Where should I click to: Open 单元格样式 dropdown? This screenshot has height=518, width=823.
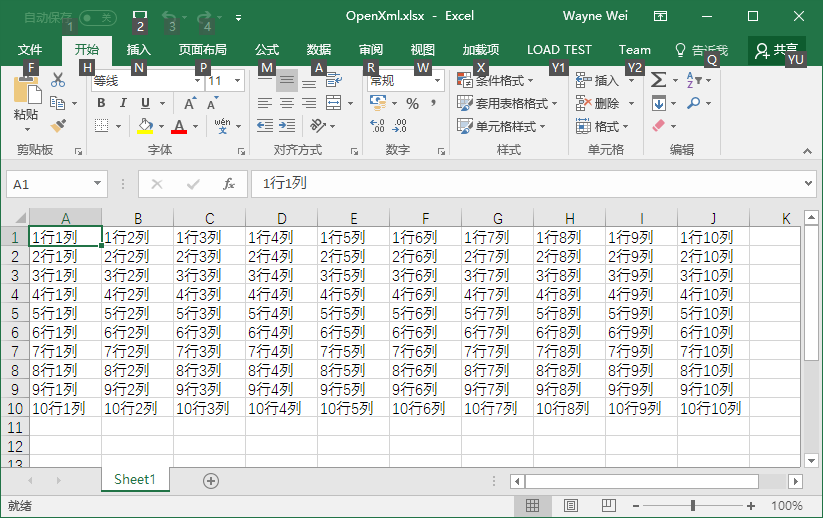pos(501,126)
